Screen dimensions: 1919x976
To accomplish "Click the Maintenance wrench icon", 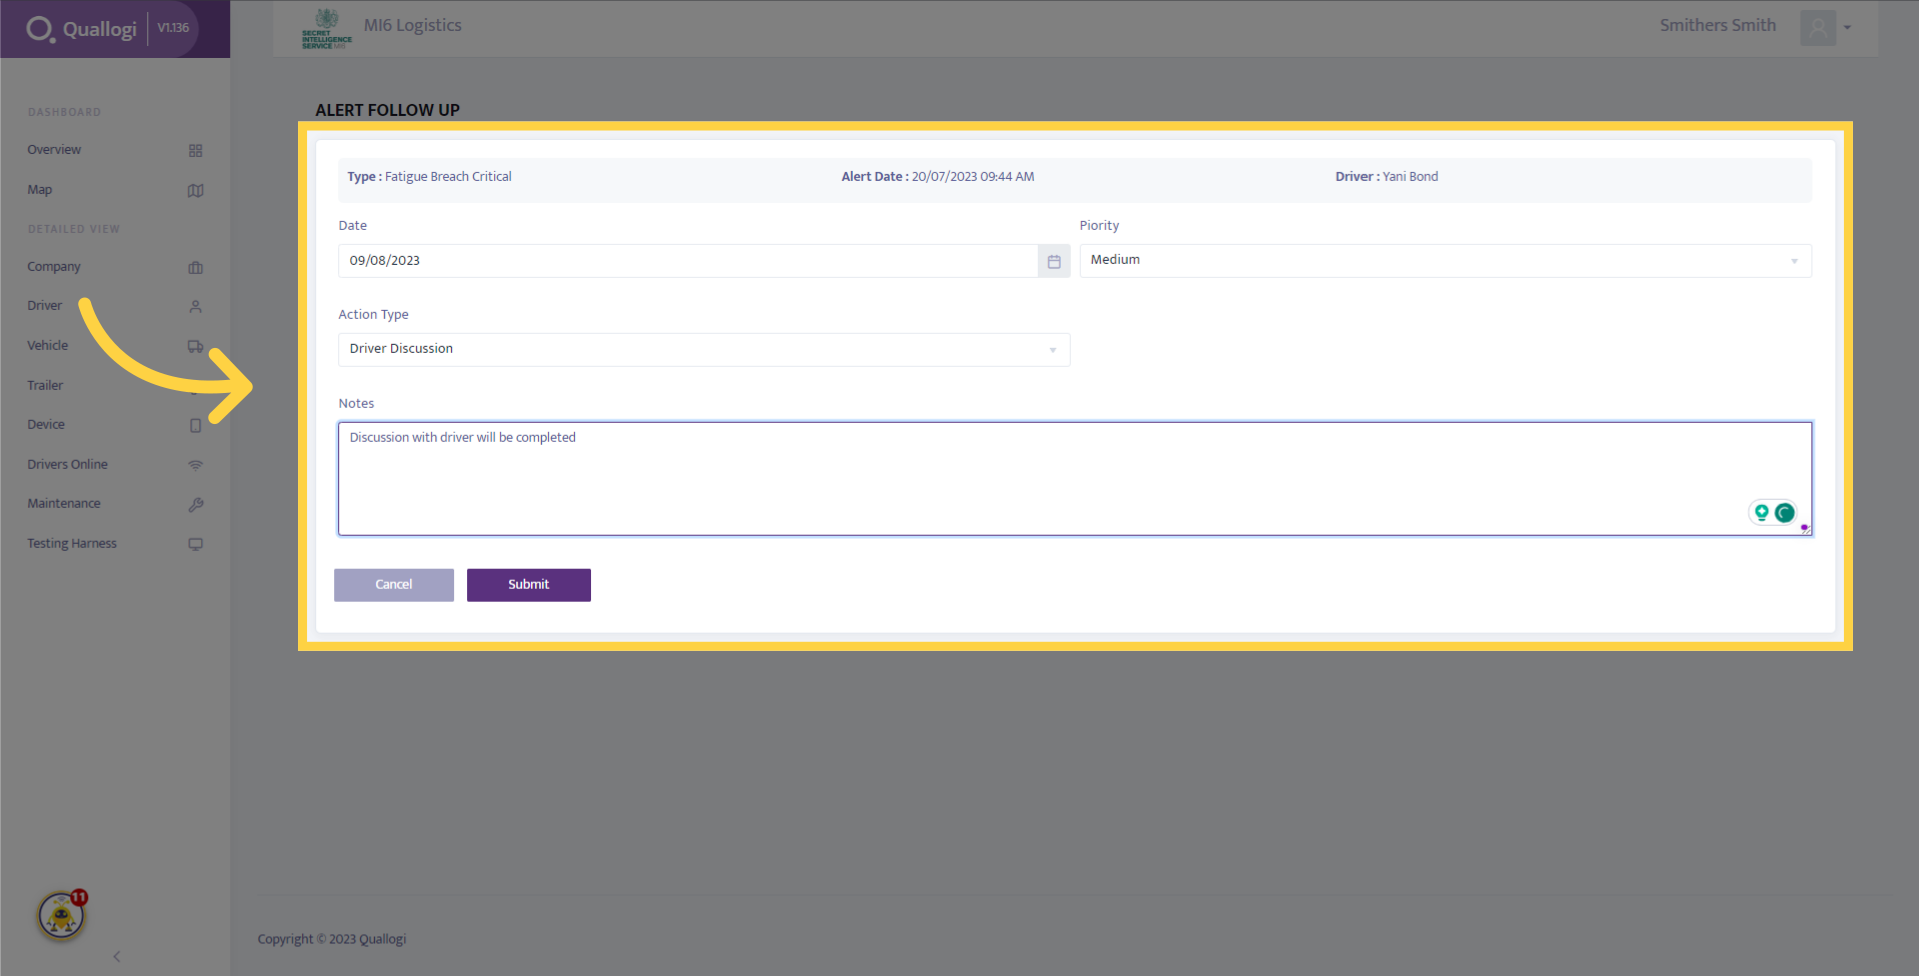I will tap(195, 505).
